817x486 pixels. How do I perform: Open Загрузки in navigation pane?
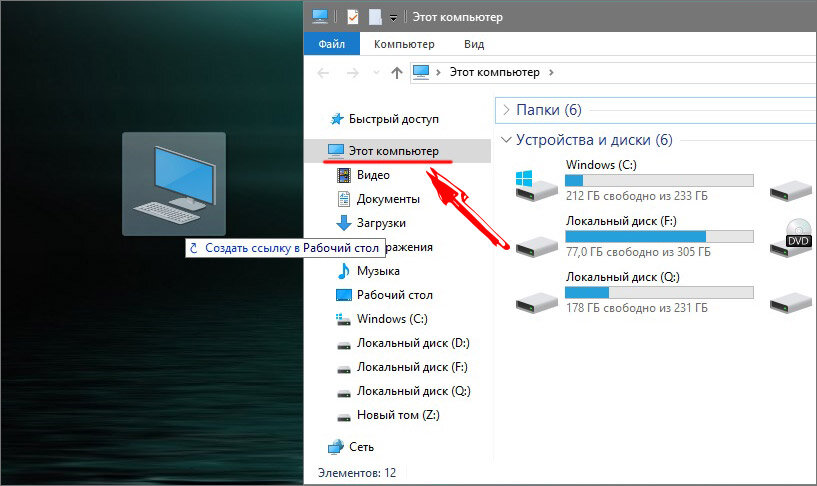point(381,223)
